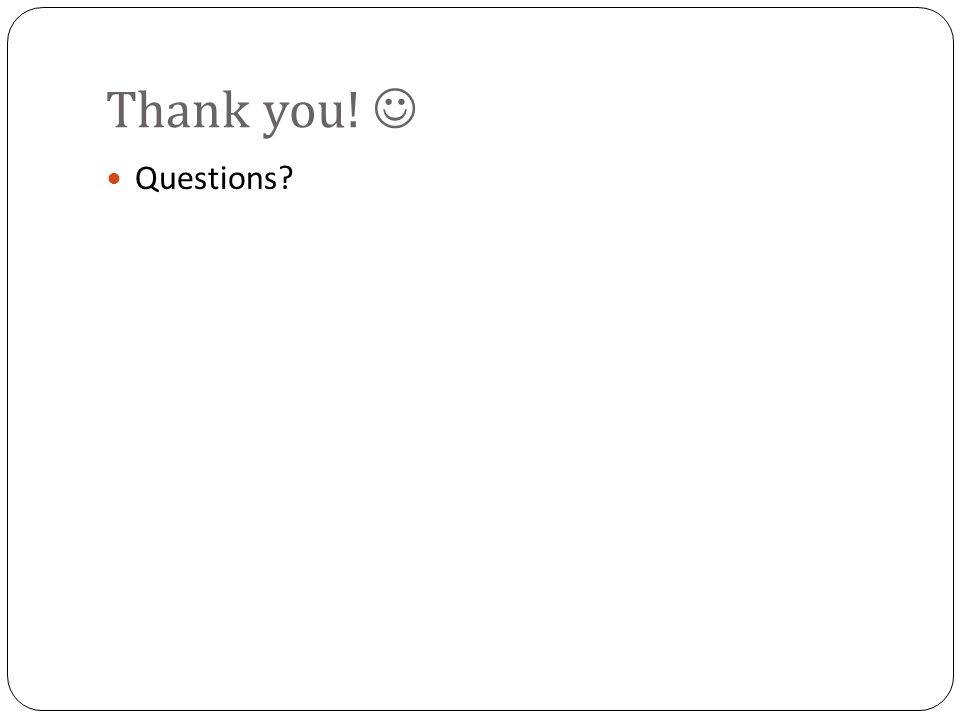Click the word "Thank" in the title
960x720 pixels.
(178, 110)
